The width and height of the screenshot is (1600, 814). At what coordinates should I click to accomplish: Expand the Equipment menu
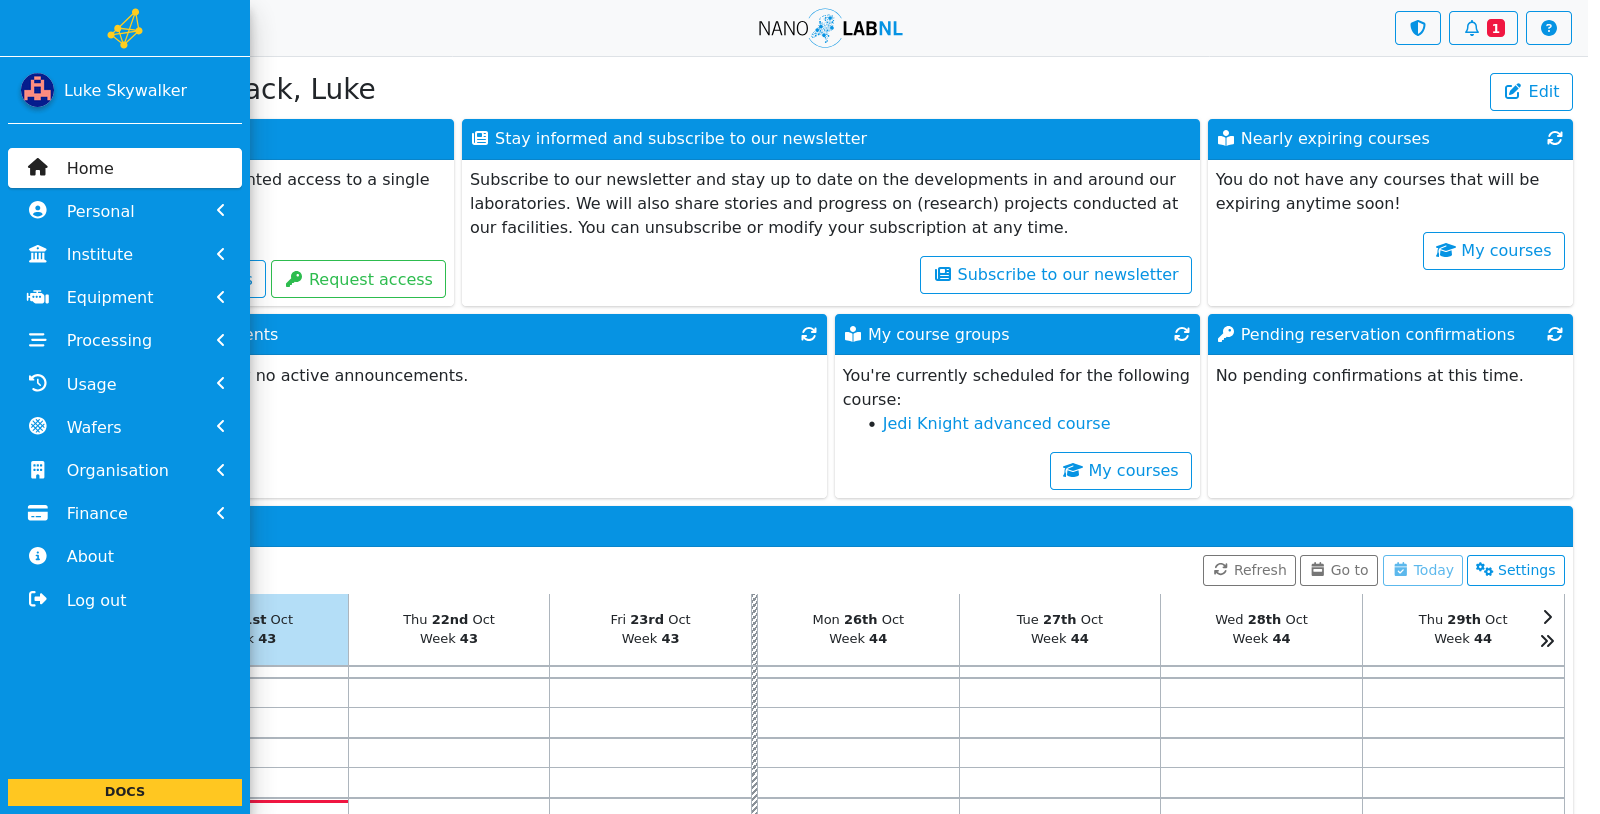tap(125, 297)
